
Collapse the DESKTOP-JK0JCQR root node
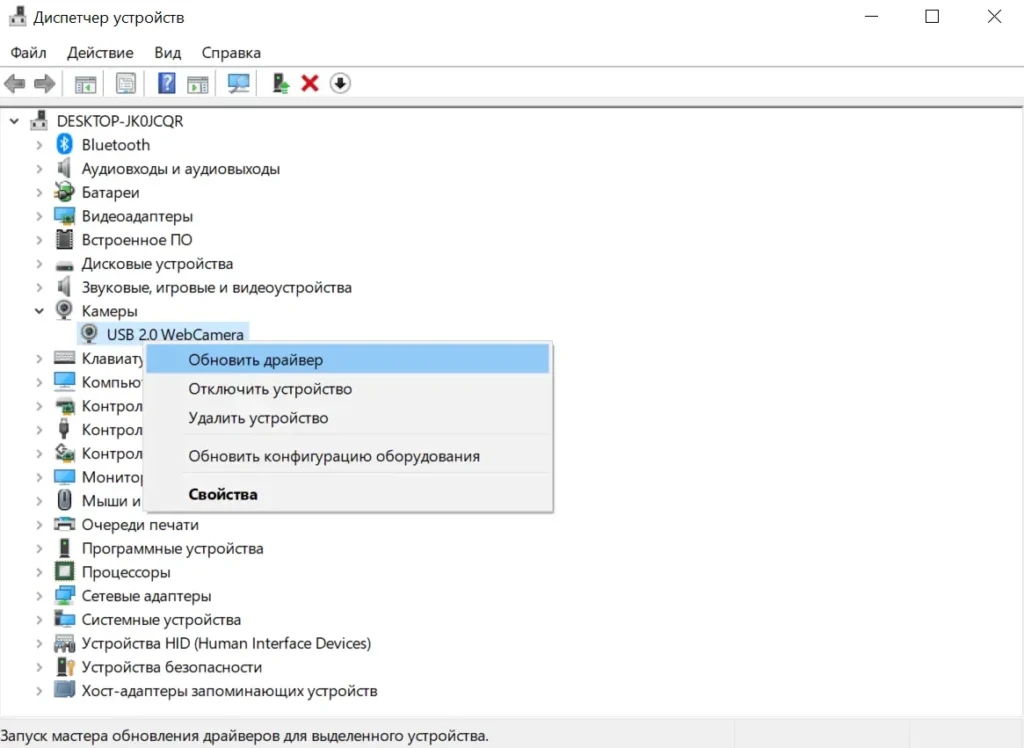point(14,121)
